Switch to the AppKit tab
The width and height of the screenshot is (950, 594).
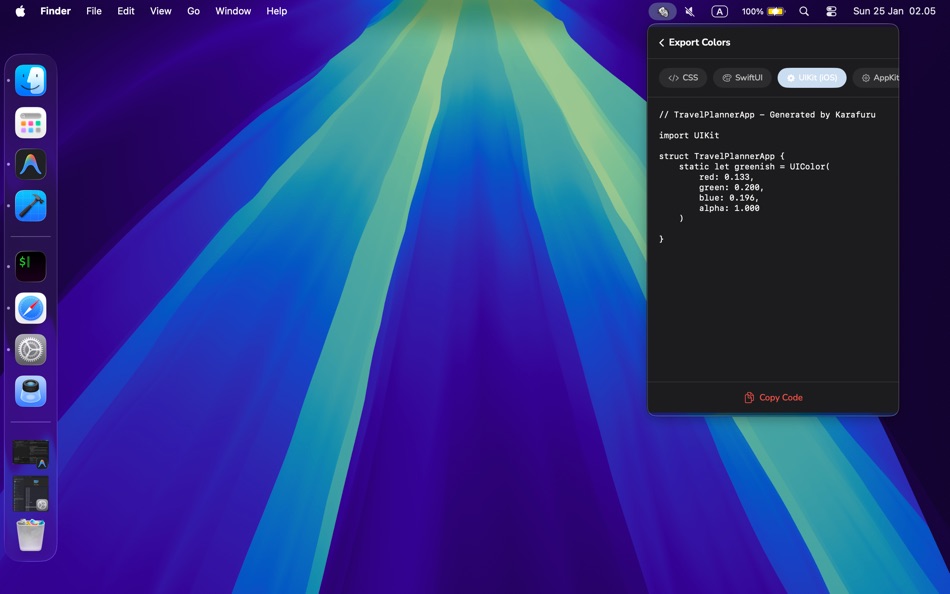coord(878,77)
